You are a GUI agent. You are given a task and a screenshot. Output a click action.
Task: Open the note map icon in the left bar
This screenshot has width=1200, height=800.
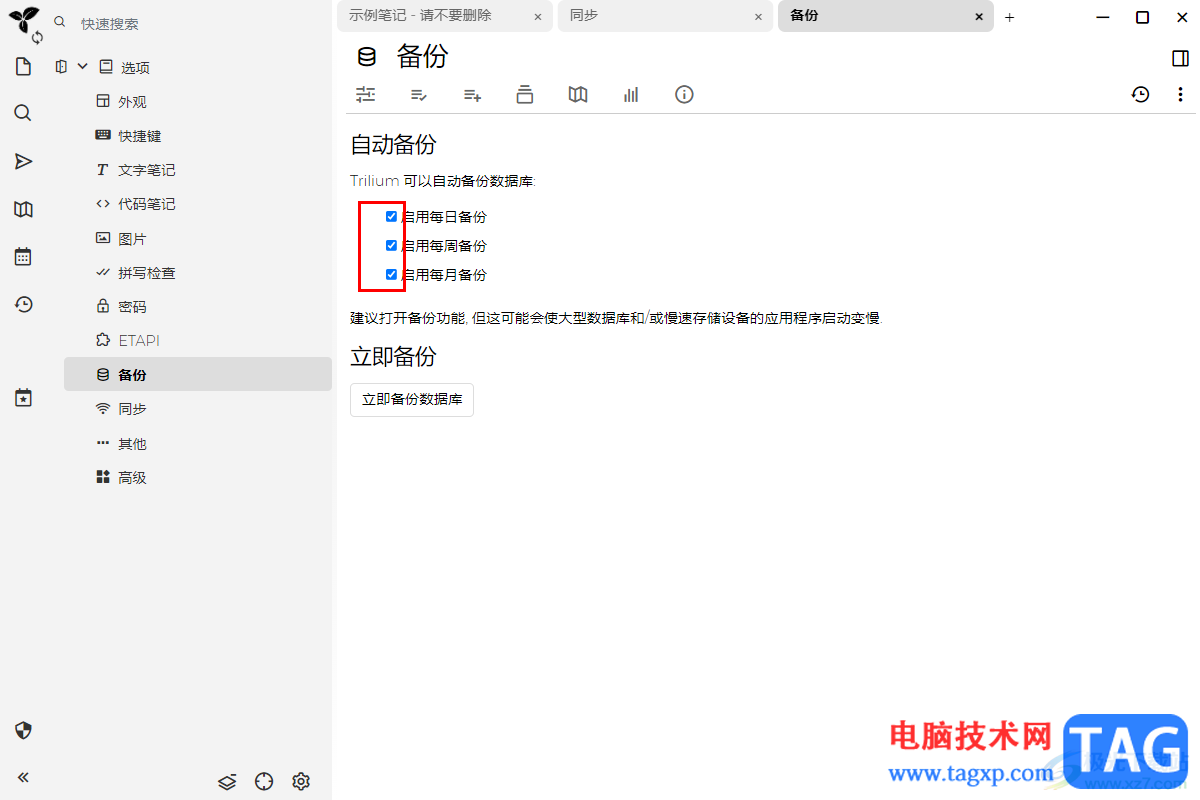(23, 209)
